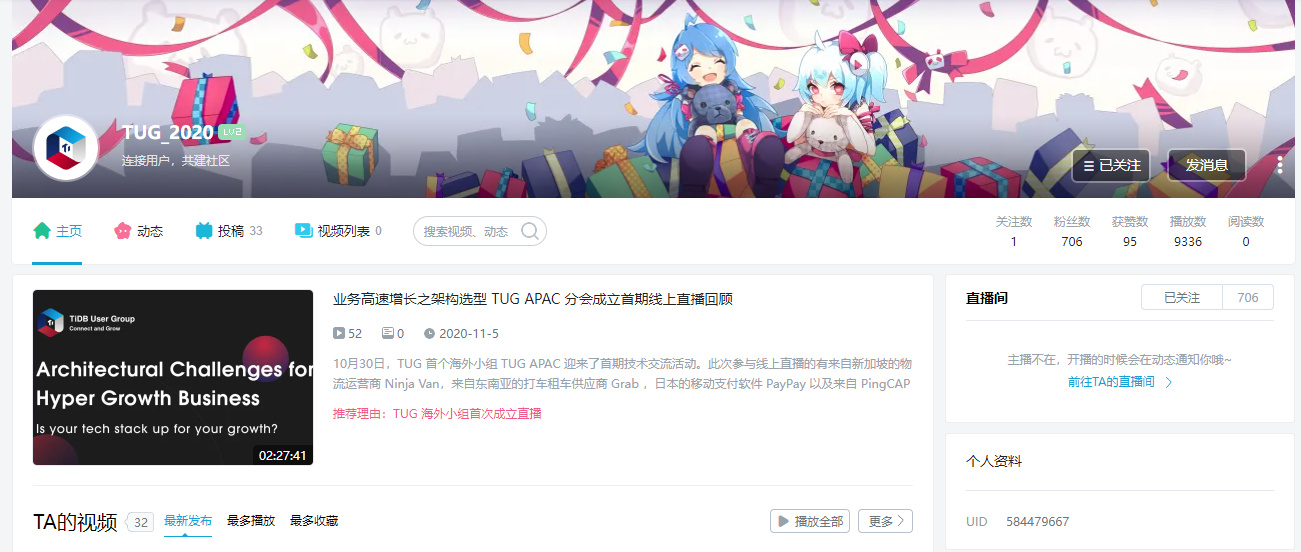Click the LV2 level badge
The height and width of the screenshot is (552, 1301).
(x=232, y=133)
